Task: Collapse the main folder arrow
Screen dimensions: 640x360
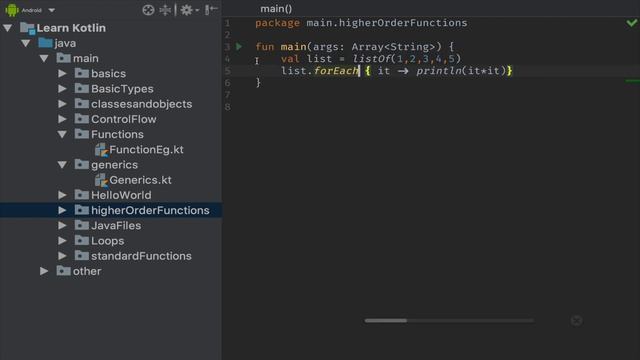Action: pos(44,58)
